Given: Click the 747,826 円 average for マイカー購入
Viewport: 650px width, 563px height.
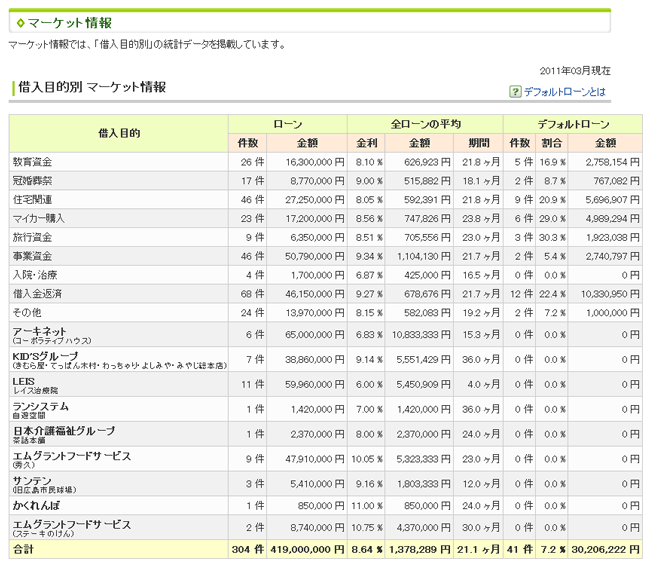Looking at the screenshot, I should (x=427, y=218).
